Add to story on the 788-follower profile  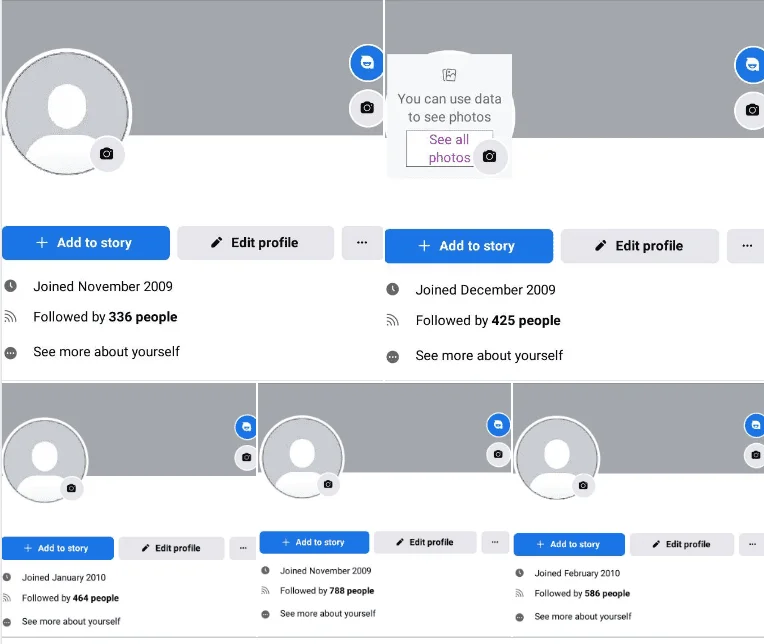(x=314, y=542)
